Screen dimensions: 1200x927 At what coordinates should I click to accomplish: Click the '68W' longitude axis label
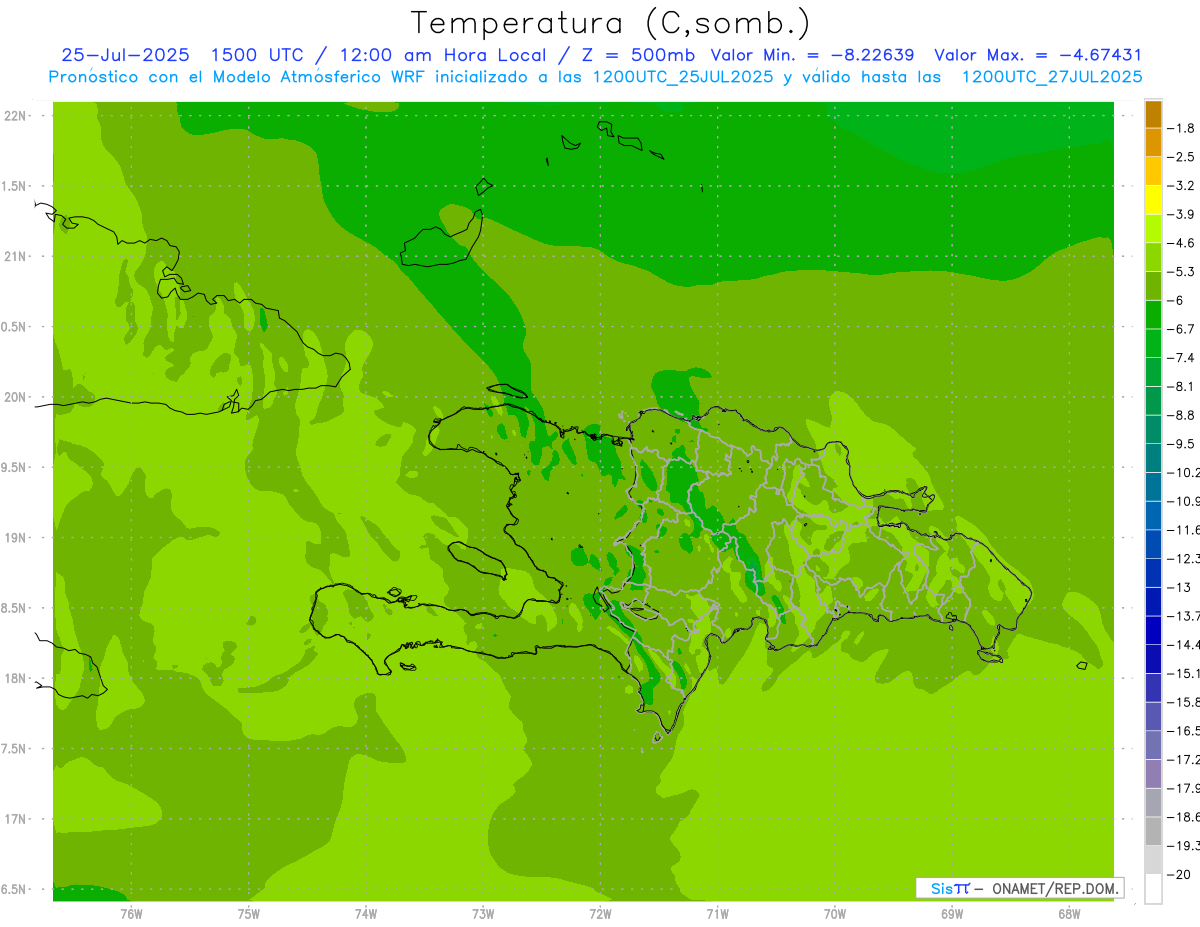point(1069,913)
